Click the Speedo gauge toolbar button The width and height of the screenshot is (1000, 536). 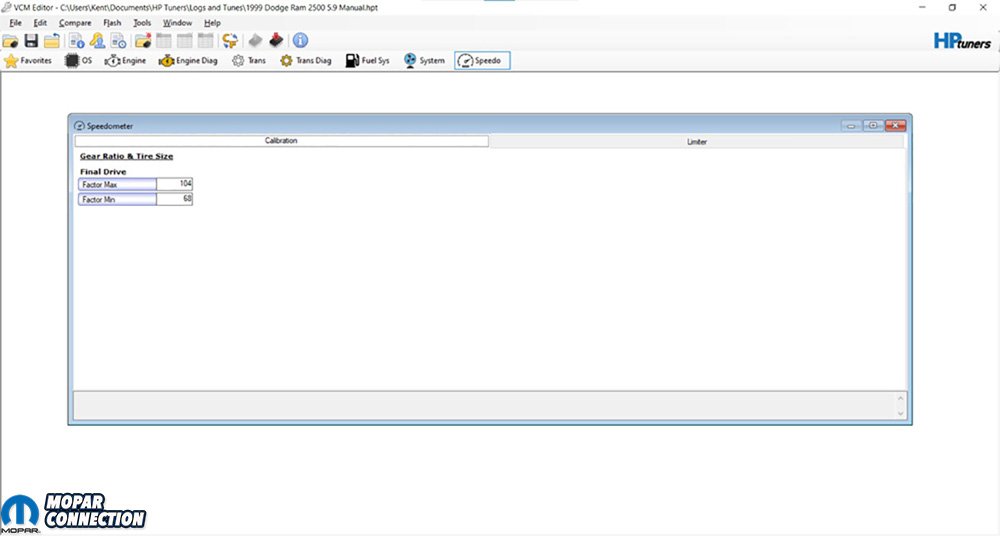click(482, 61)
